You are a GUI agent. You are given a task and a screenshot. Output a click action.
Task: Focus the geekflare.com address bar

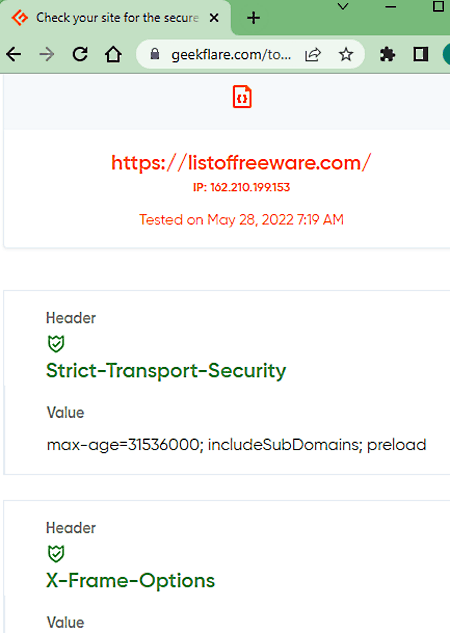[x=231, y=54]
